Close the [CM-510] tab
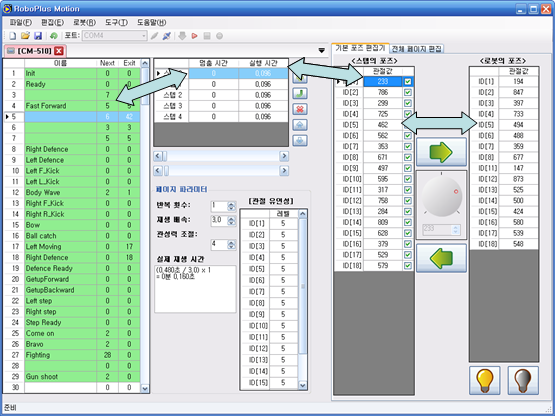 coord(59,51)
